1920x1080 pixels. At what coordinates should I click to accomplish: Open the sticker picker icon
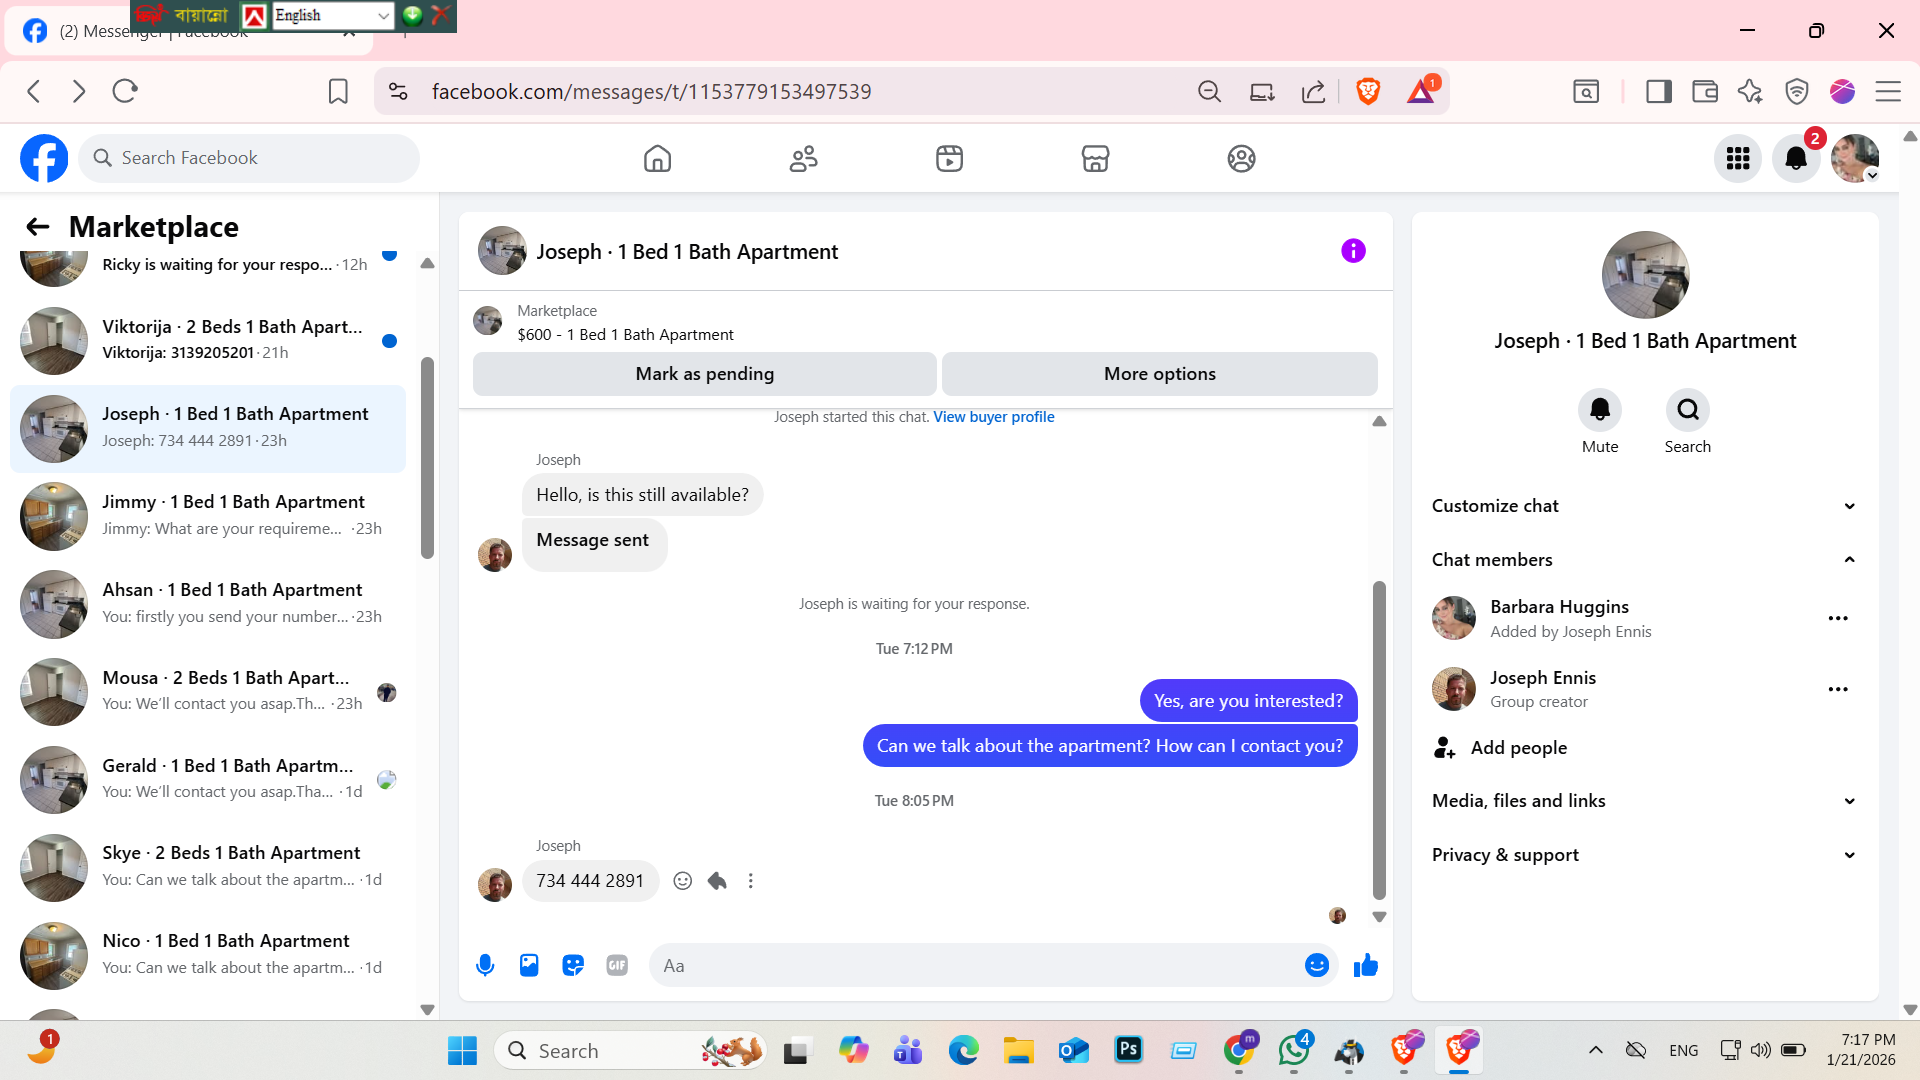tap(573, 965)
